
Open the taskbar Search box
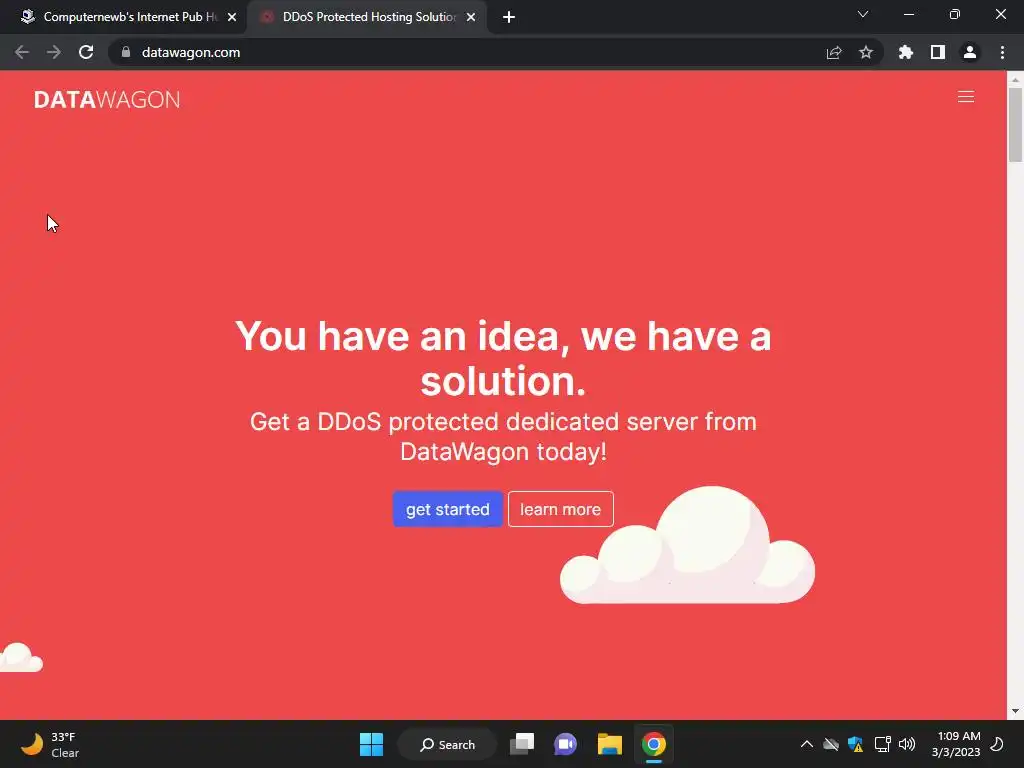click(x=447, y=744)
